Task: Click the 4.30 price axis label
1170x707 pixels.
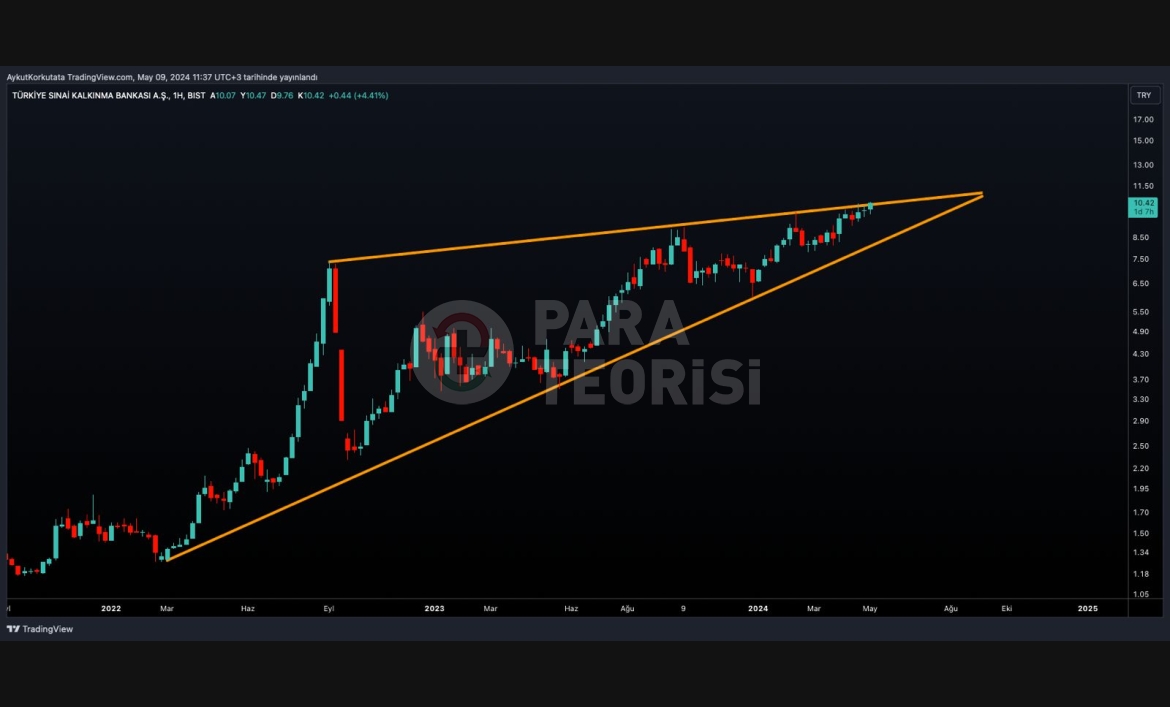Action: (x=1141, y=354)
